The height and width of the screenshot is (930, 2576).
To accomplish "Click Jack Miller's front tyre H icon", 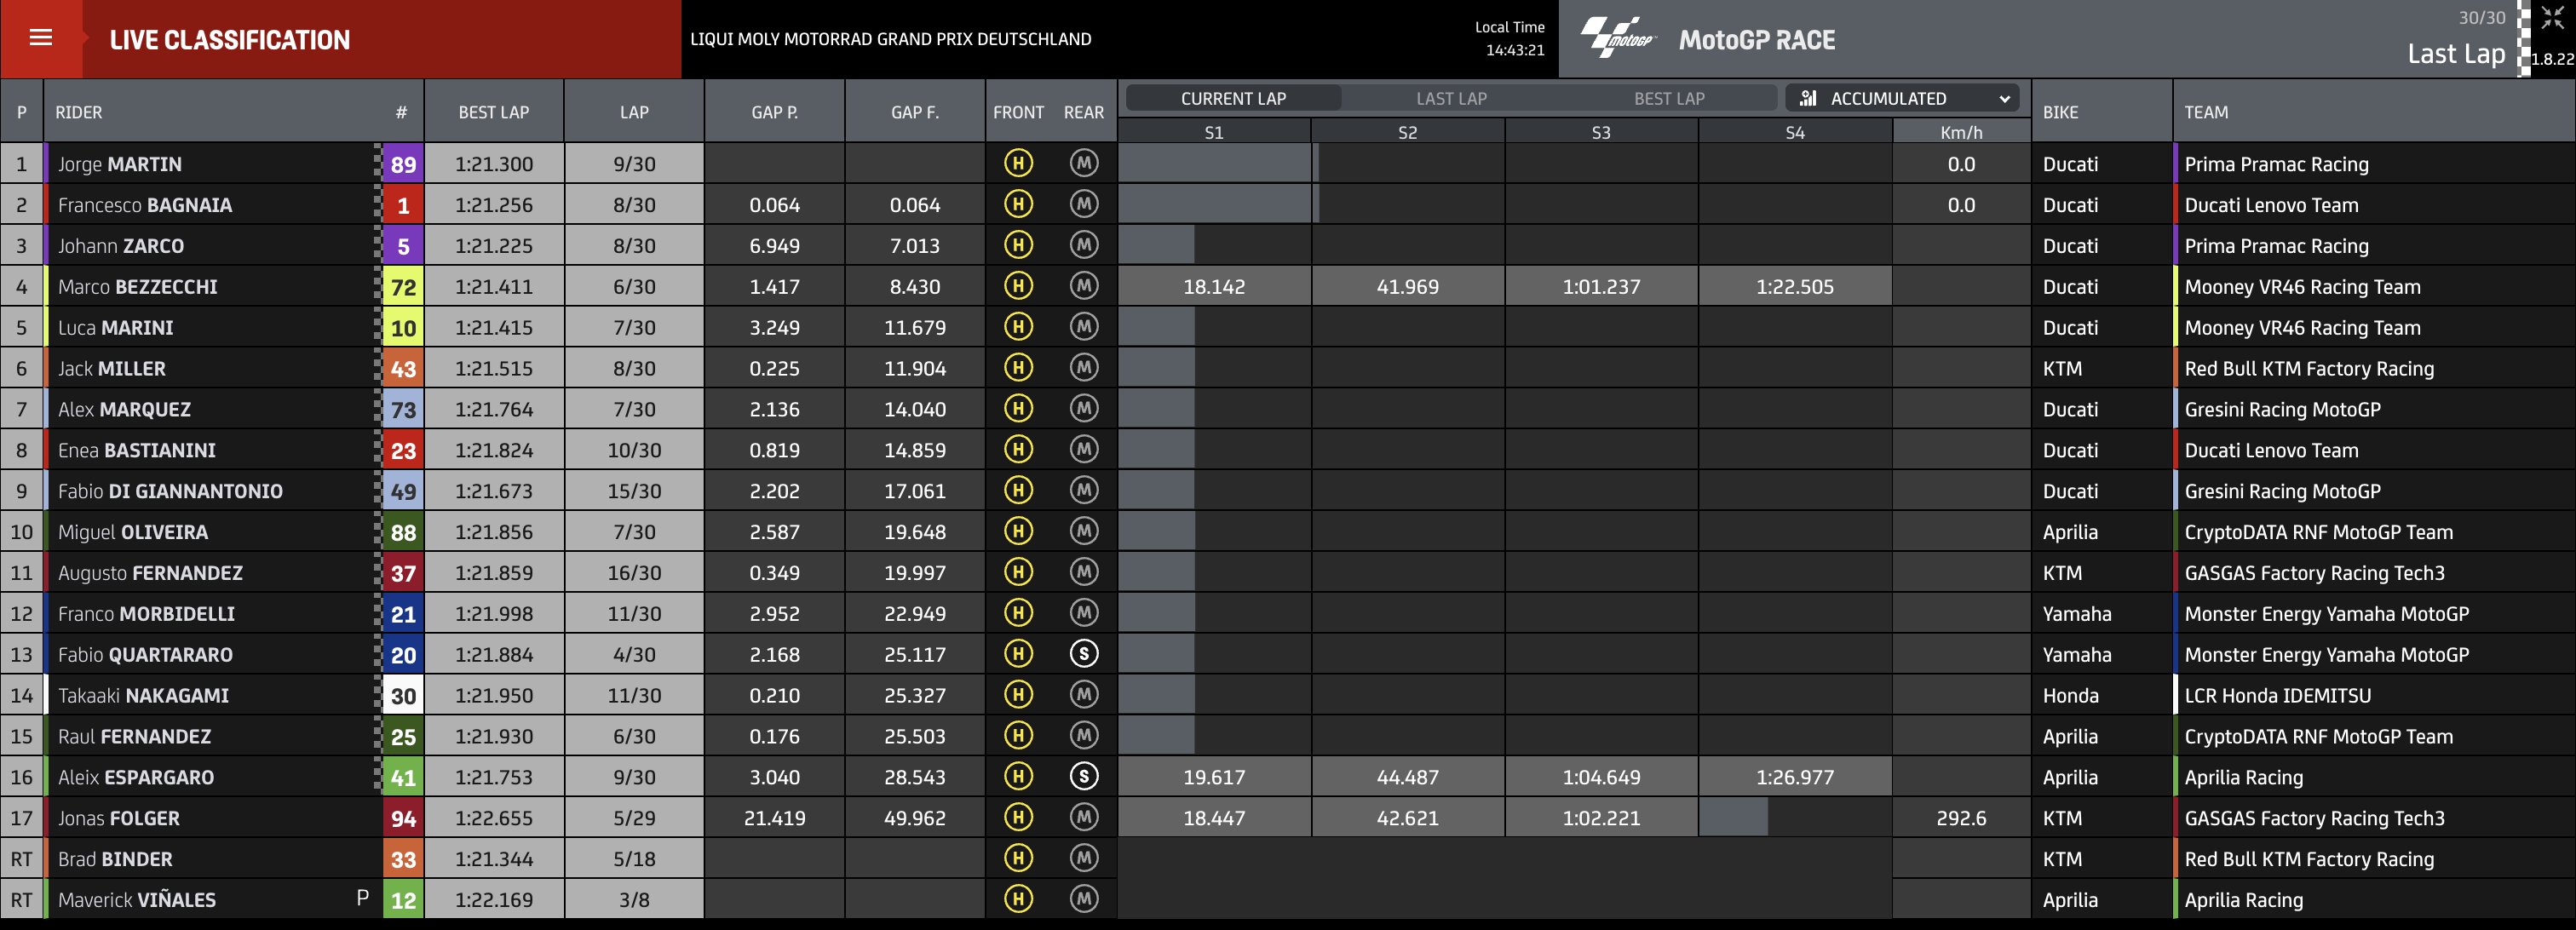I will (x=1018, y=368).
